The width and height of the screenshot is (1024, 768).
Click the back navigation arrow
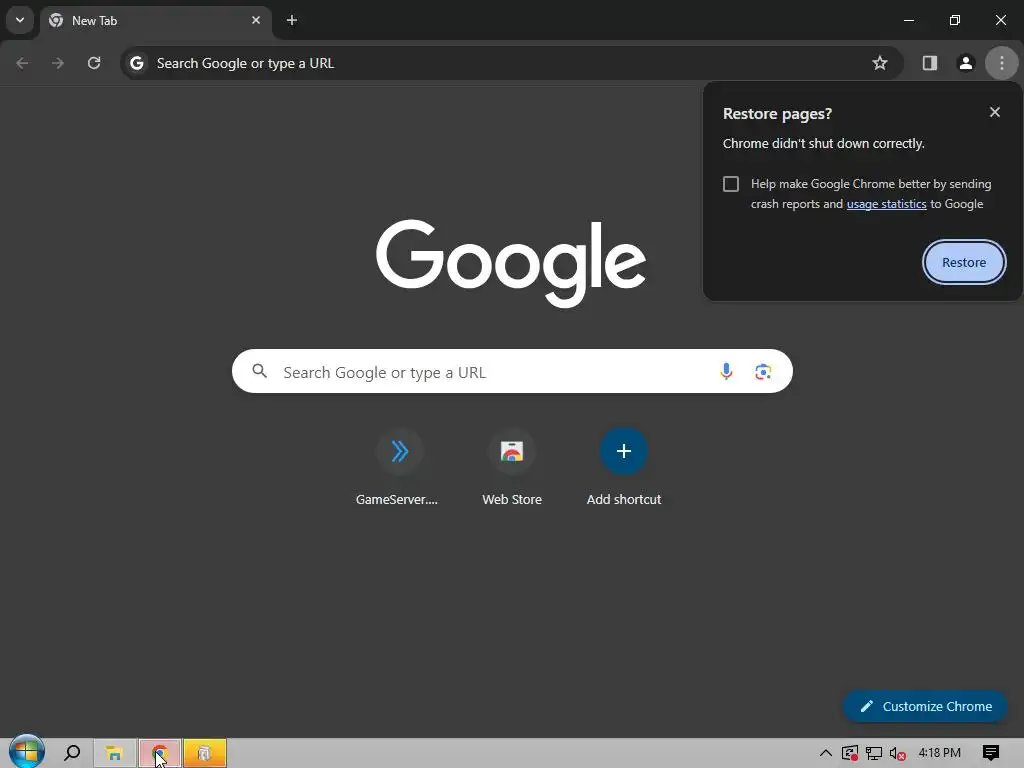22,63
